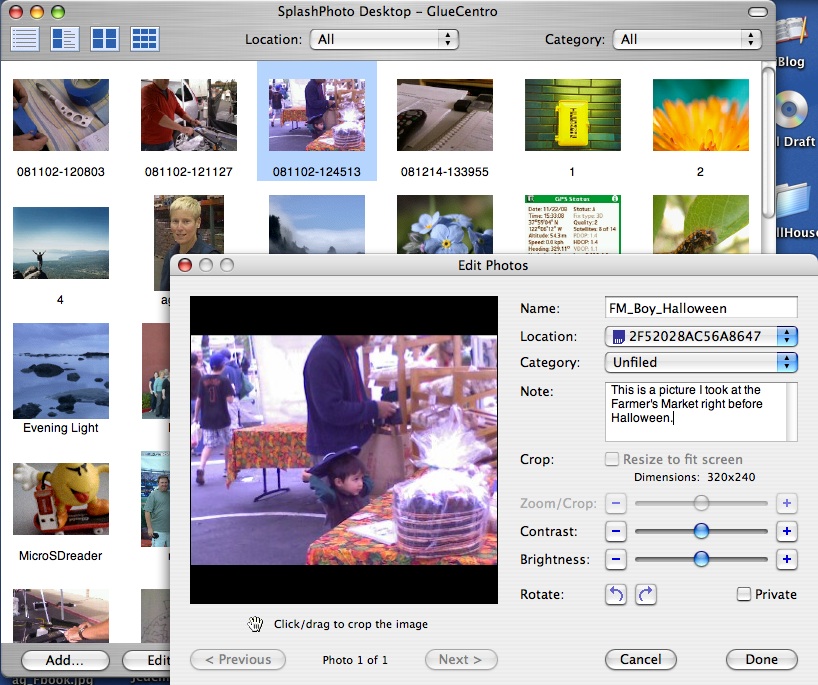Expand the Unfiled category dropdown

tap(700, 362)
